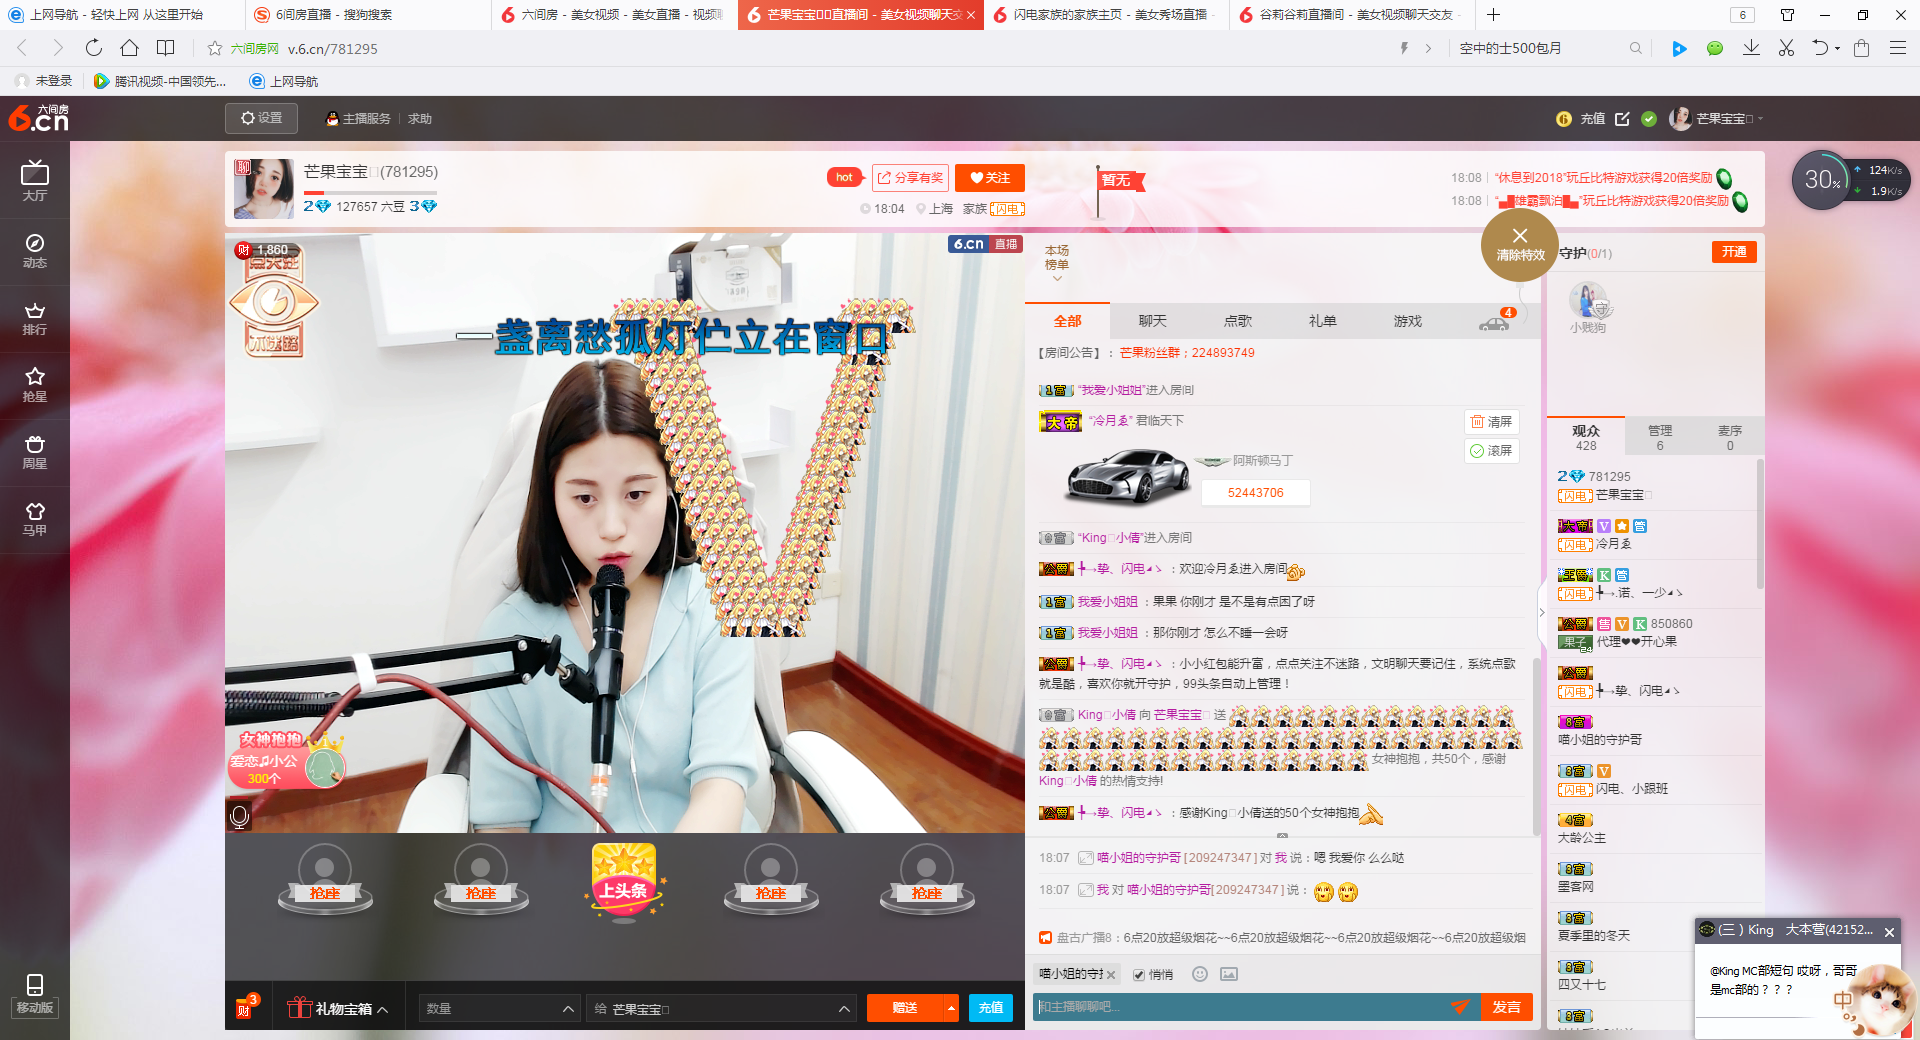Viewport: 1920px width, 1040px height.
Task: Click the 开通 guardian button
Action: coord(1734,252)
